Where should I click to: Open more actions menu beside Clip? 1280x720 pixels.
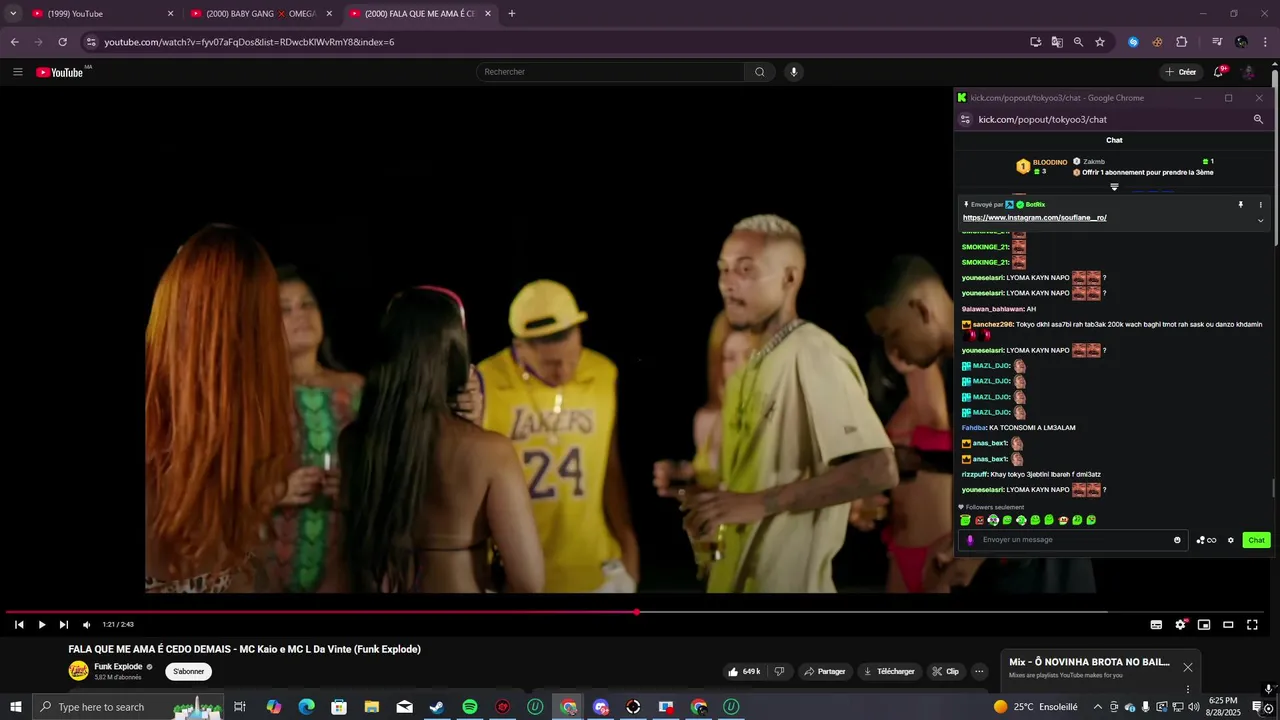tap(980, 672)
